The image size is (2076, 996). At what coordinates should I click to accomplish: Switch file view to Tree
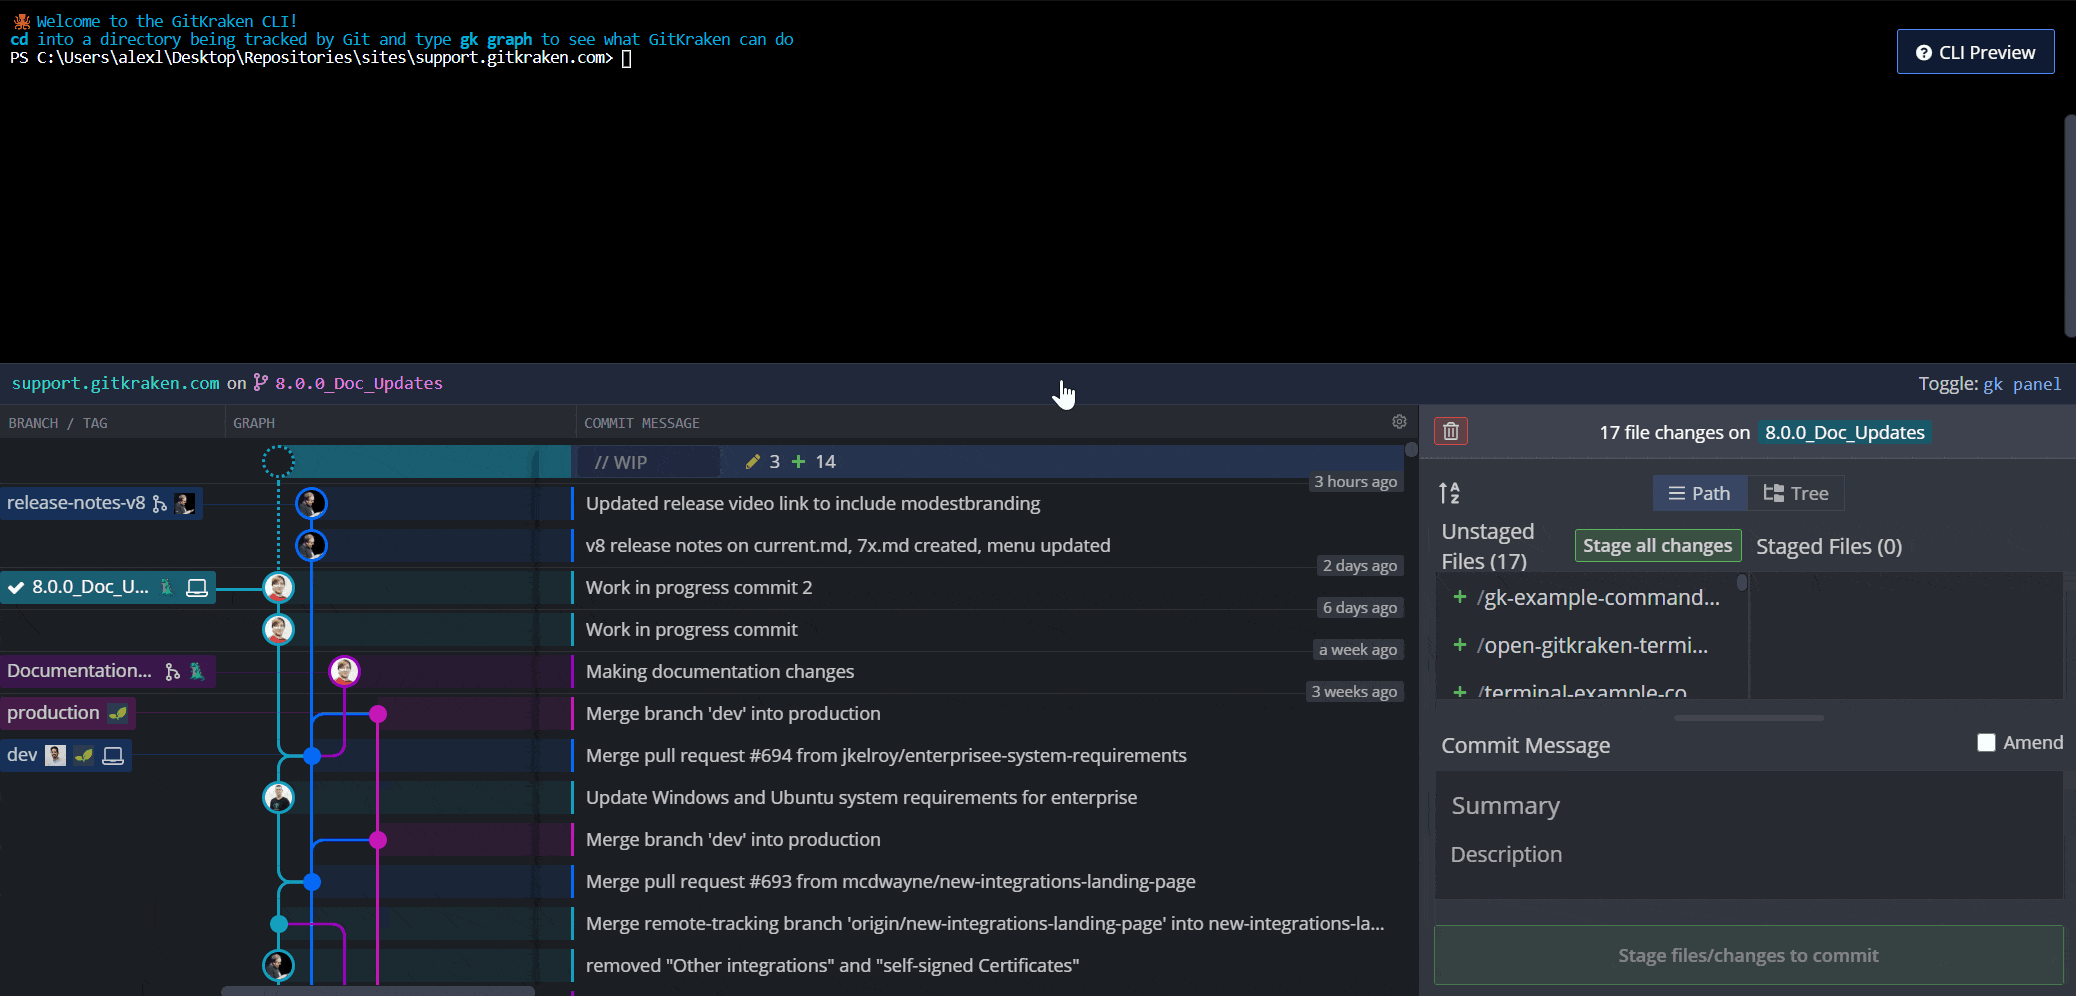click(1796, 493)
